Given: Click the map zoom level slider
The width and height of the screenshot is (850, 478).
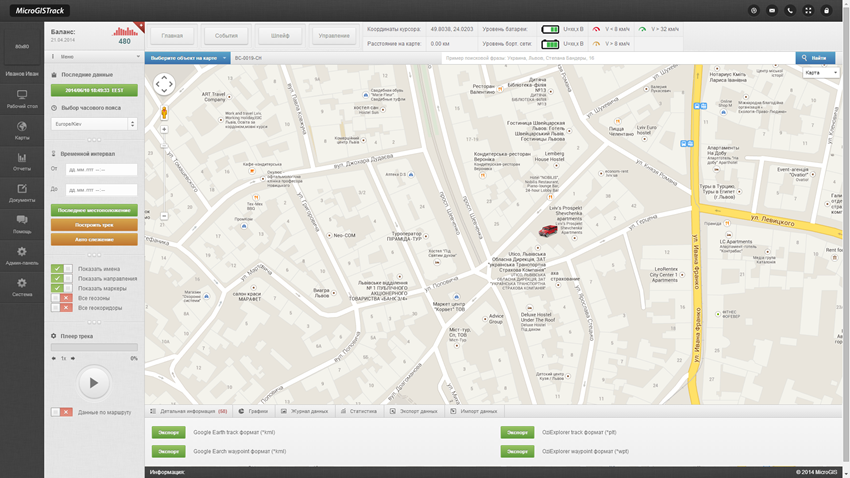Looking at the screenshot, I should pyautogui.click(x=164, y=173).
